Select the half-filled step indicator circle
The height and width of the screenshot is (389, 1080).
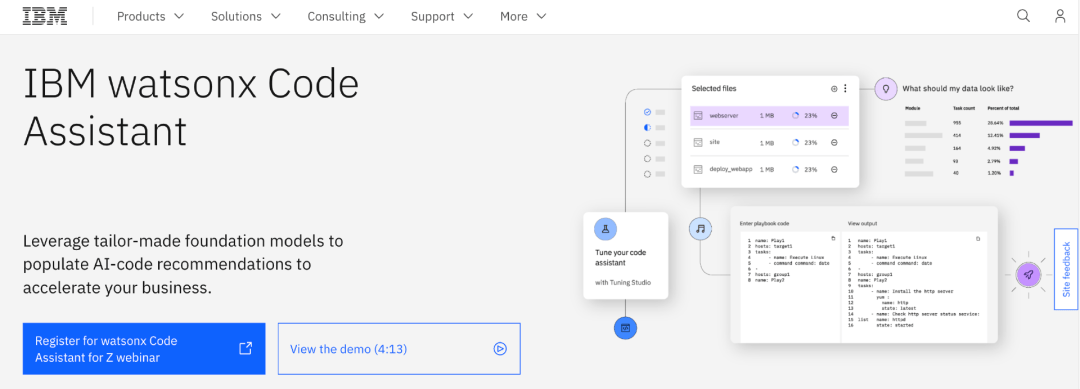point(647,127)
